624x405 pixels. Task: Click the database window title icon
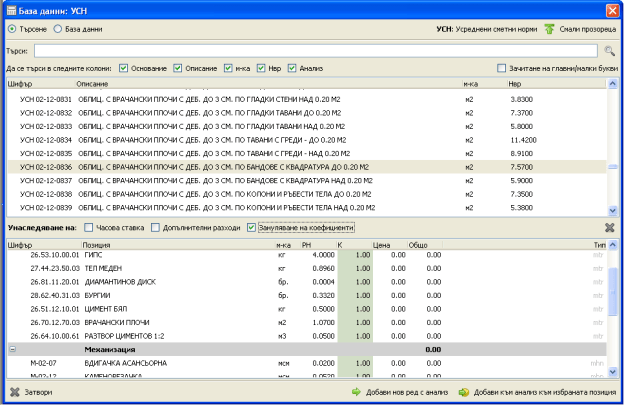(10, 9)
